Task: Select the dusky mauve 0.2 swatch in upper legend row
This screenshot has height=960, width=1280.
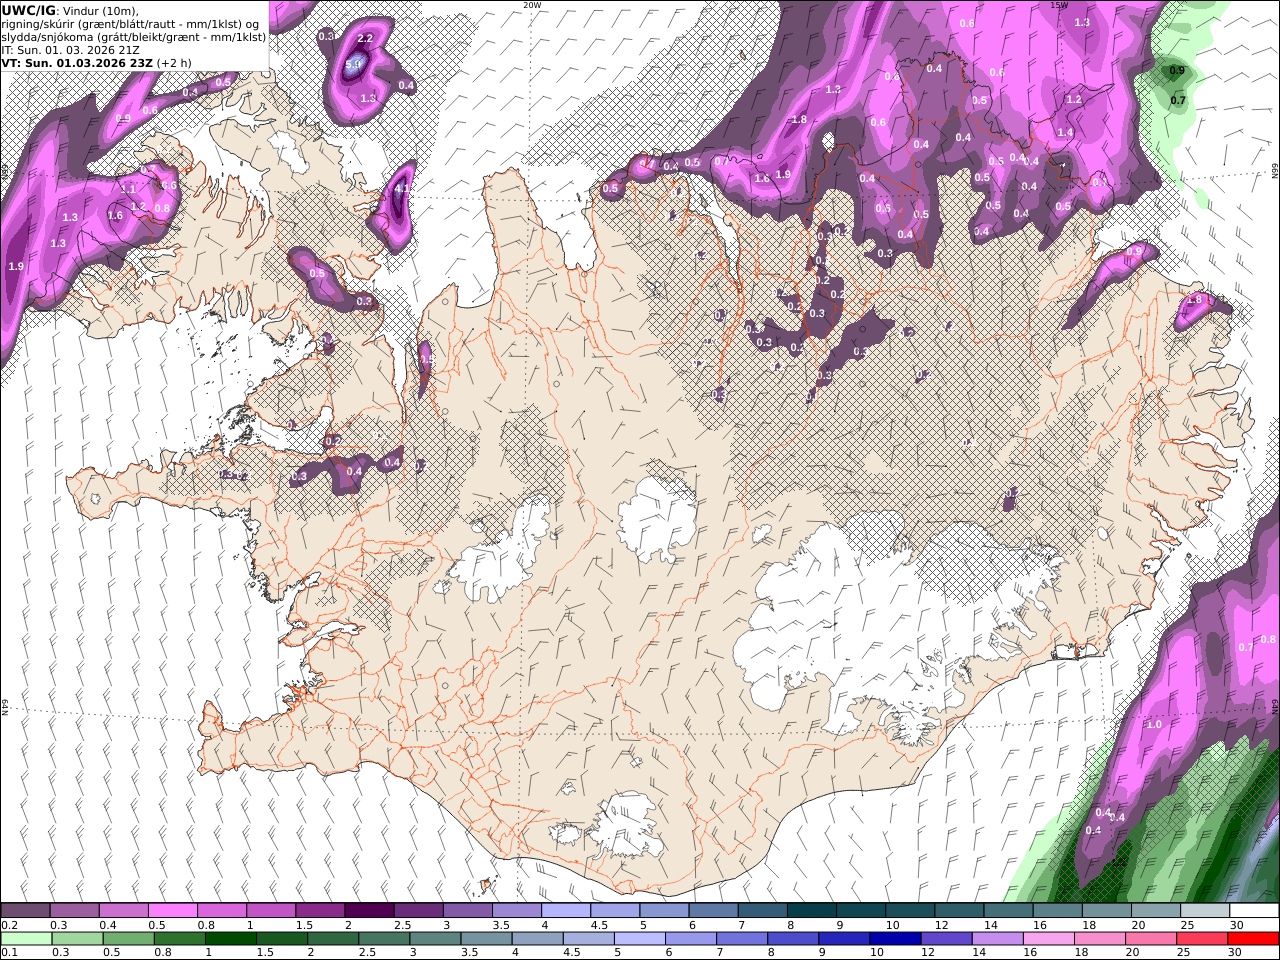Action: pyautogui.click(x=25, y=911)
